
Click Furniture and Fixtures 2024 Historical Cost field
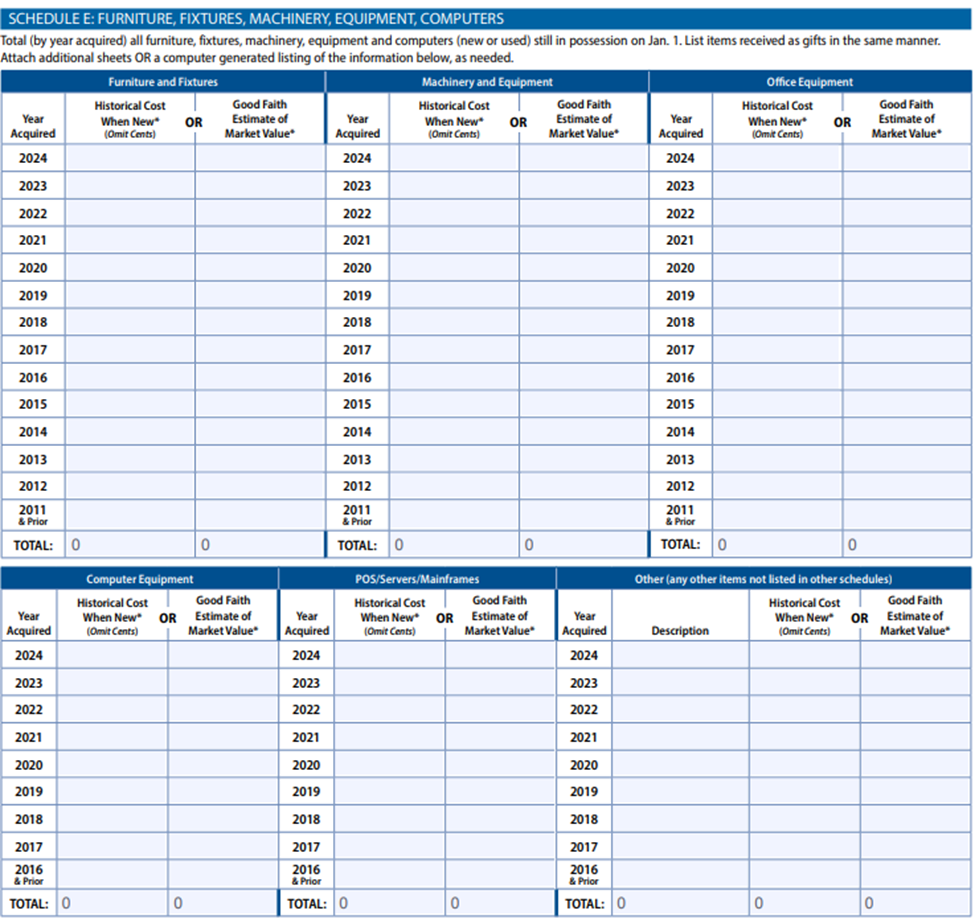[x=130, y=158]
